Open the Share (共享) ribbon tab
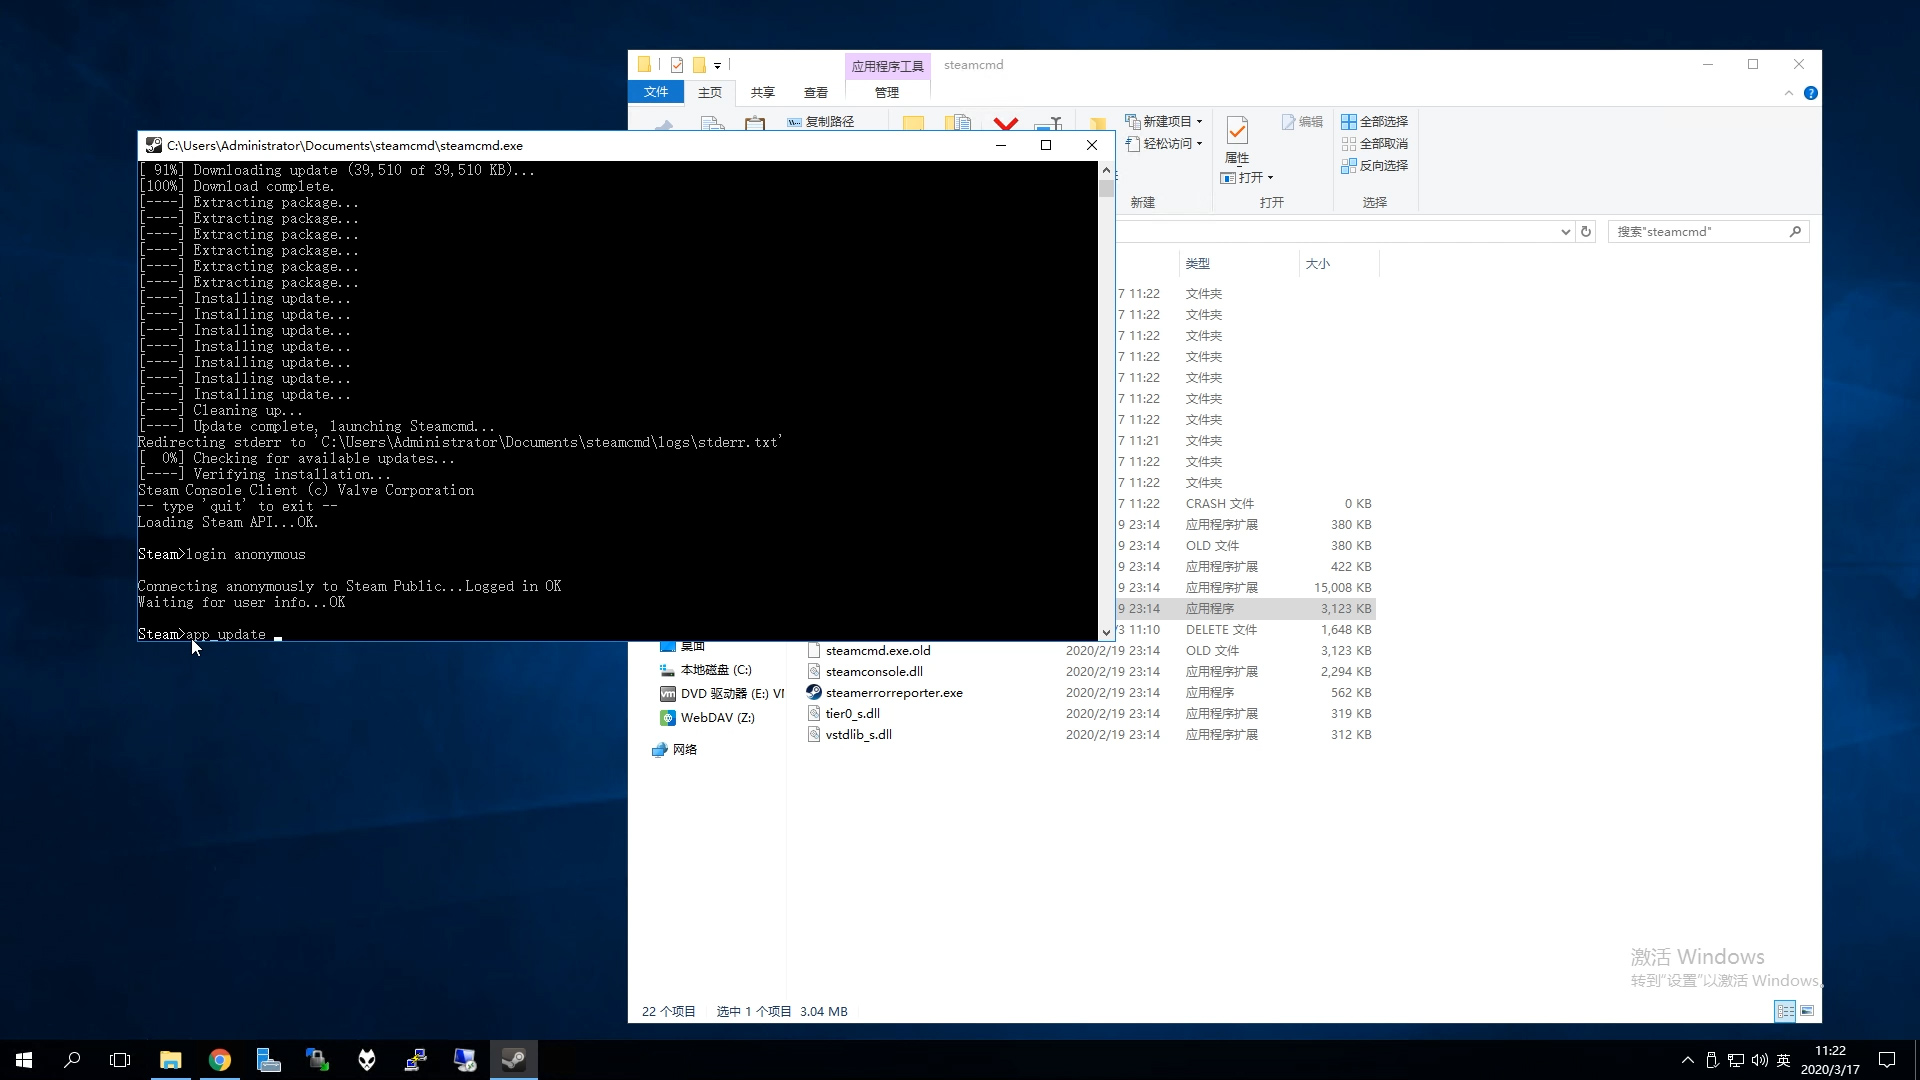The width and height of the screenshot is (1920, 1080). [762, 92]
